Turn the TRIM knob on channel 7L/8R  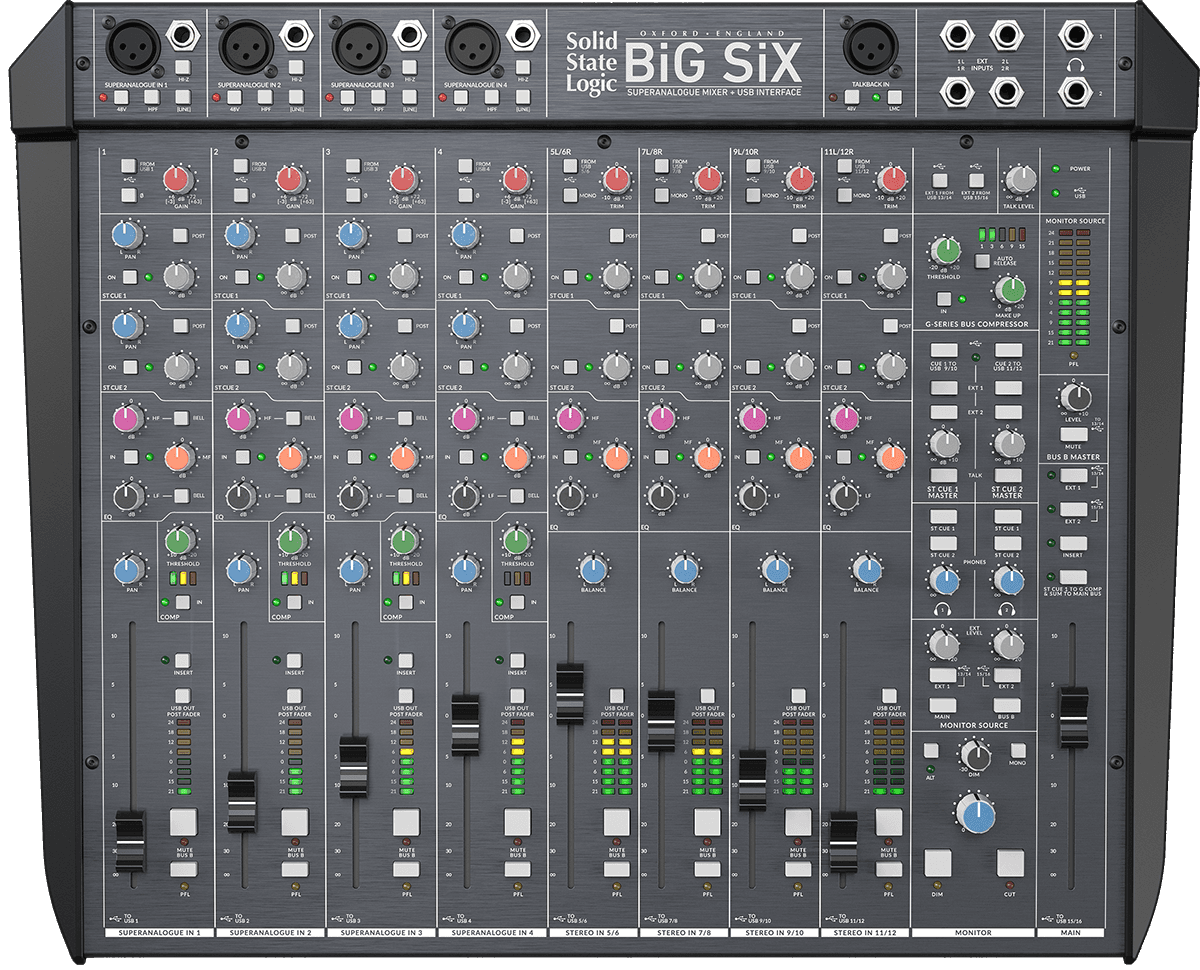pyautogui.click(x=707, y=180)
